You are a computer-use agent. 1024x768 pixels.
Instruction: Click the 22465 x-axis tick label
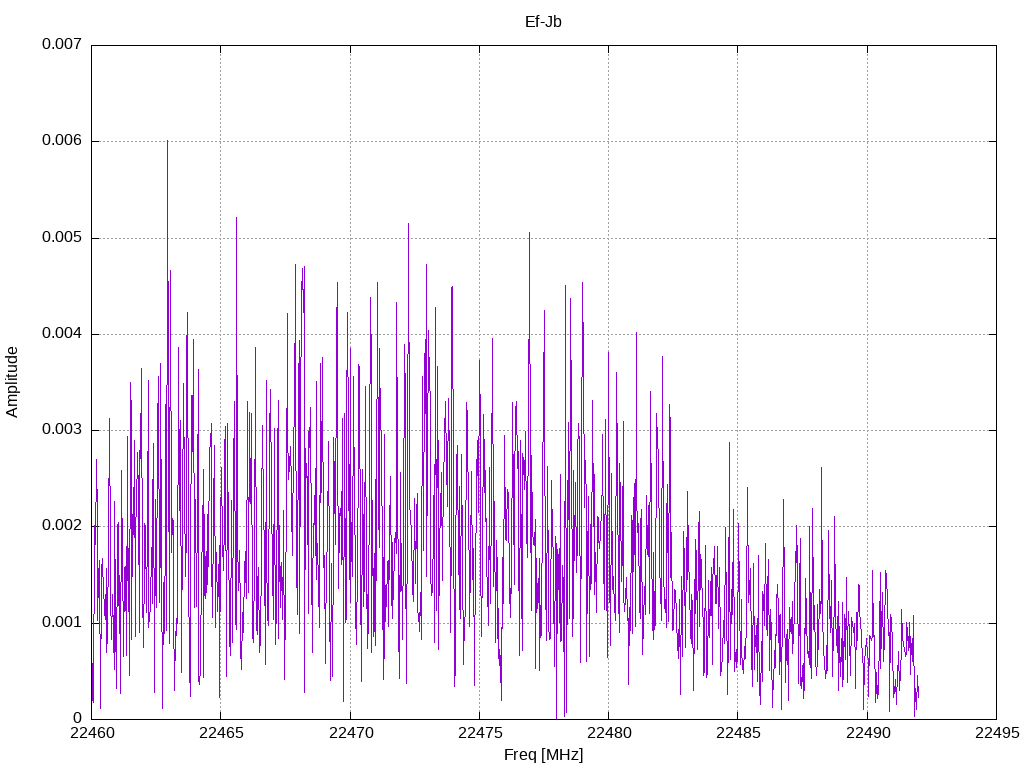[x=221, y=733]
